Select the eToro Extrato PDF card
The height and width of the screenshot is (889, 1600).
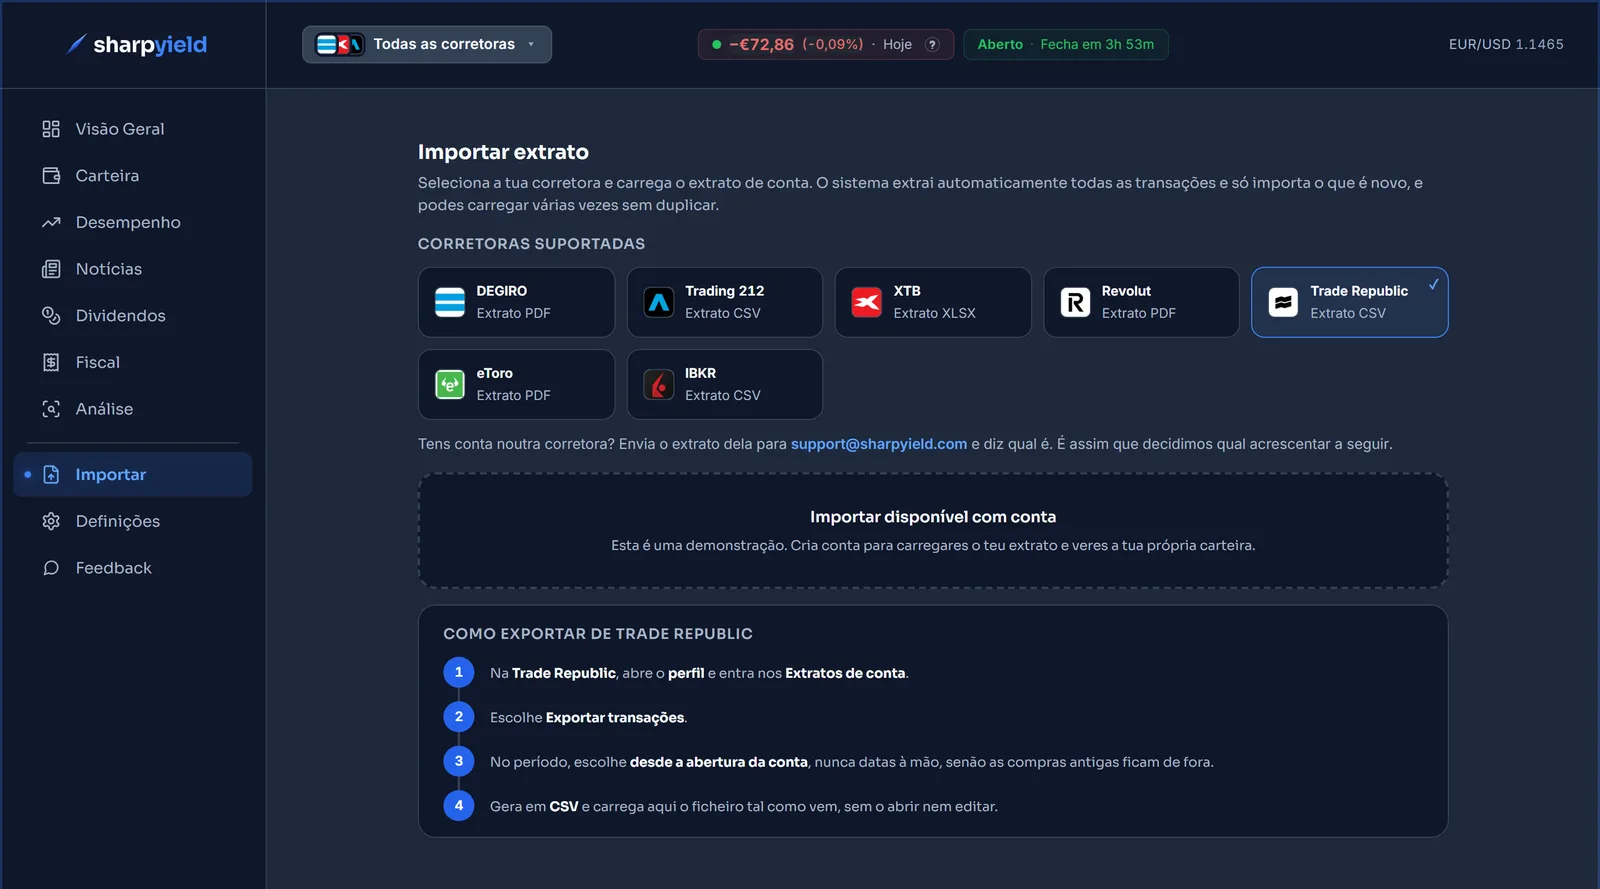[516, 384]
